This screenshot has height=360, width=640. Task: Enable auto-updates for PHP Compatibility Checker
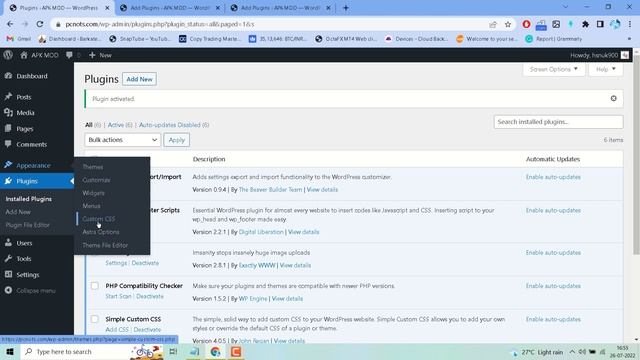[x=553, y=286]
